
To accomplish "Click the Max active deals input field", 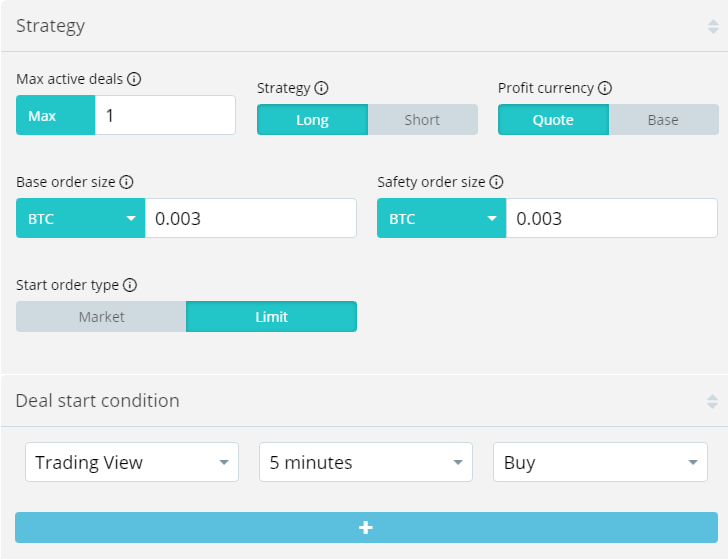I will tap(165, 116).
